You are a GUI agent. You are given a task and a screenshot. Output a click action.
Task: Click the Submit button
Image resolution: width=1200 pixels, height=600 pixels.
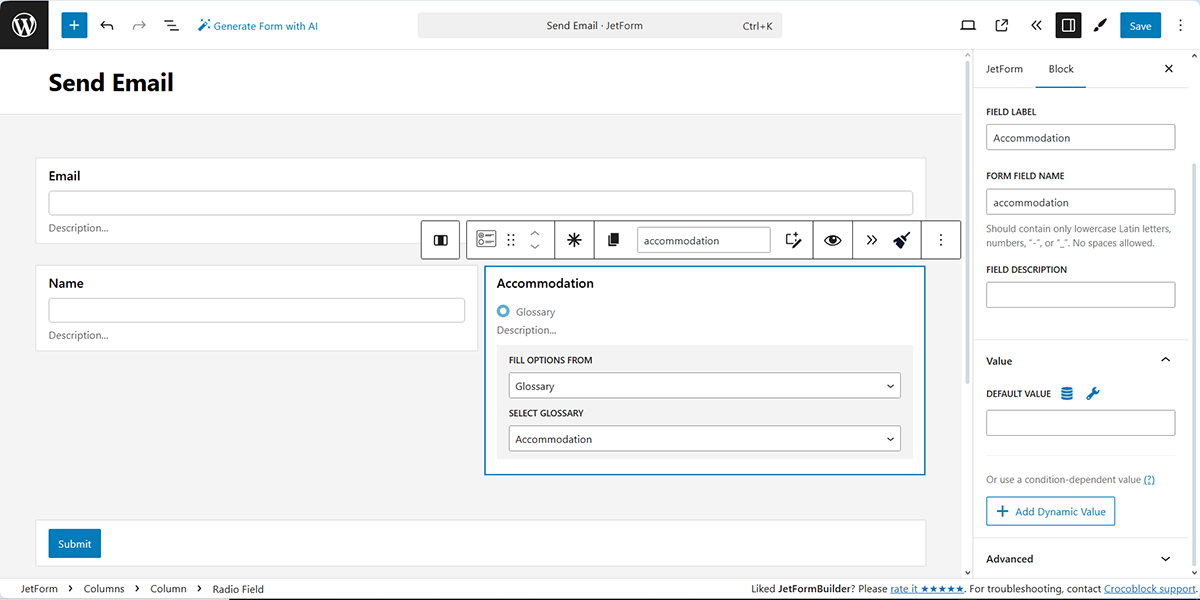75,544
